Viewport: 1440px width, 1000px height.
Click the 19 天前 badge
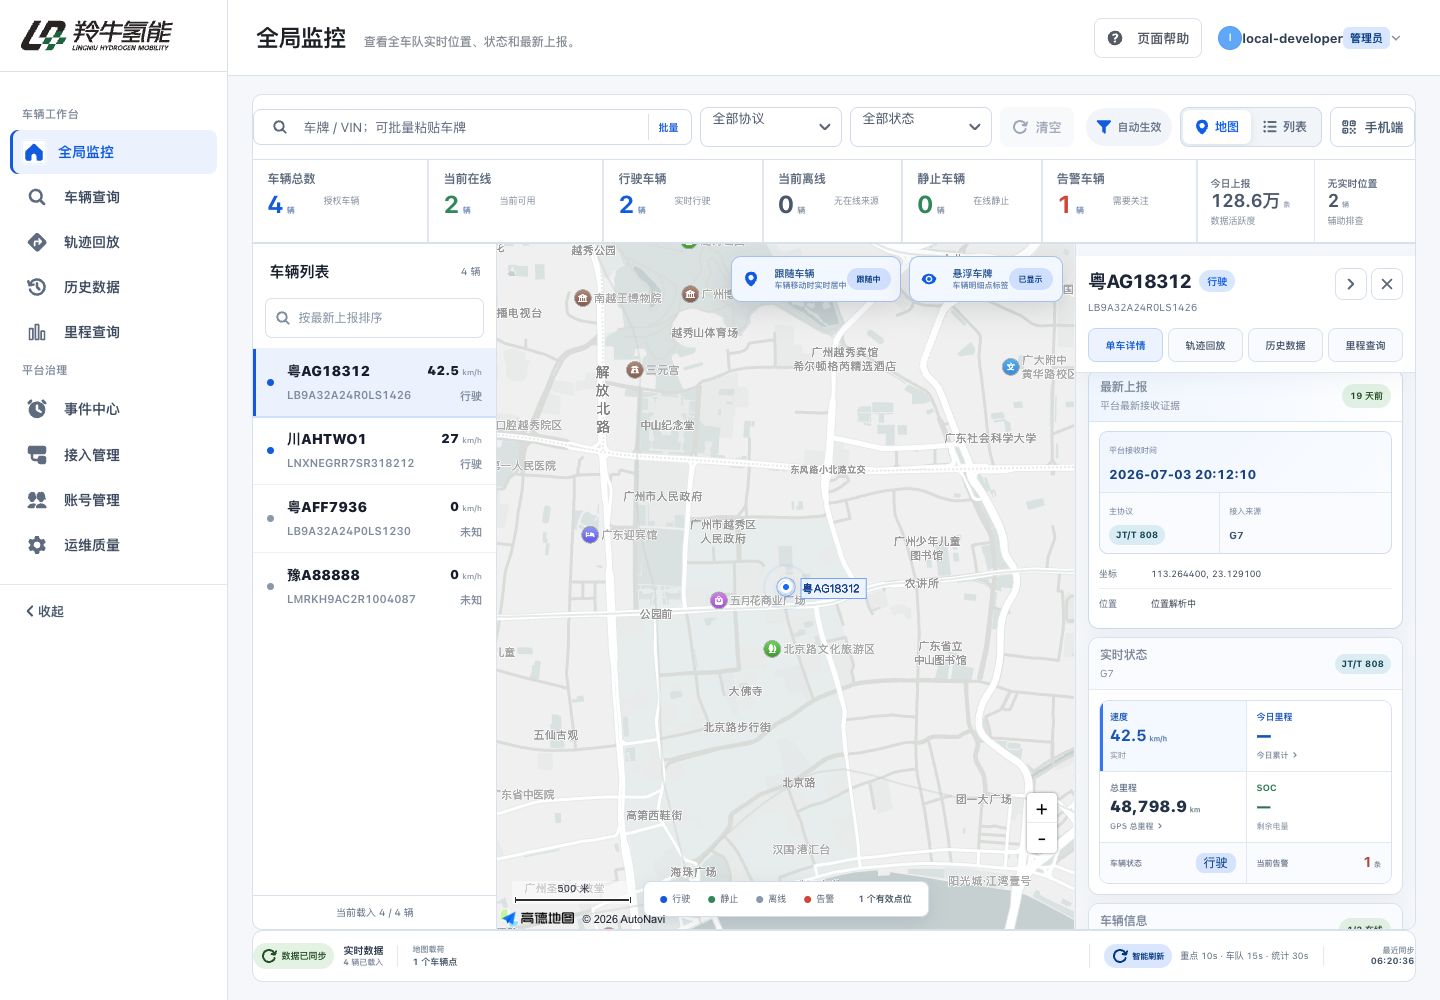click(x=1366, y=396)
